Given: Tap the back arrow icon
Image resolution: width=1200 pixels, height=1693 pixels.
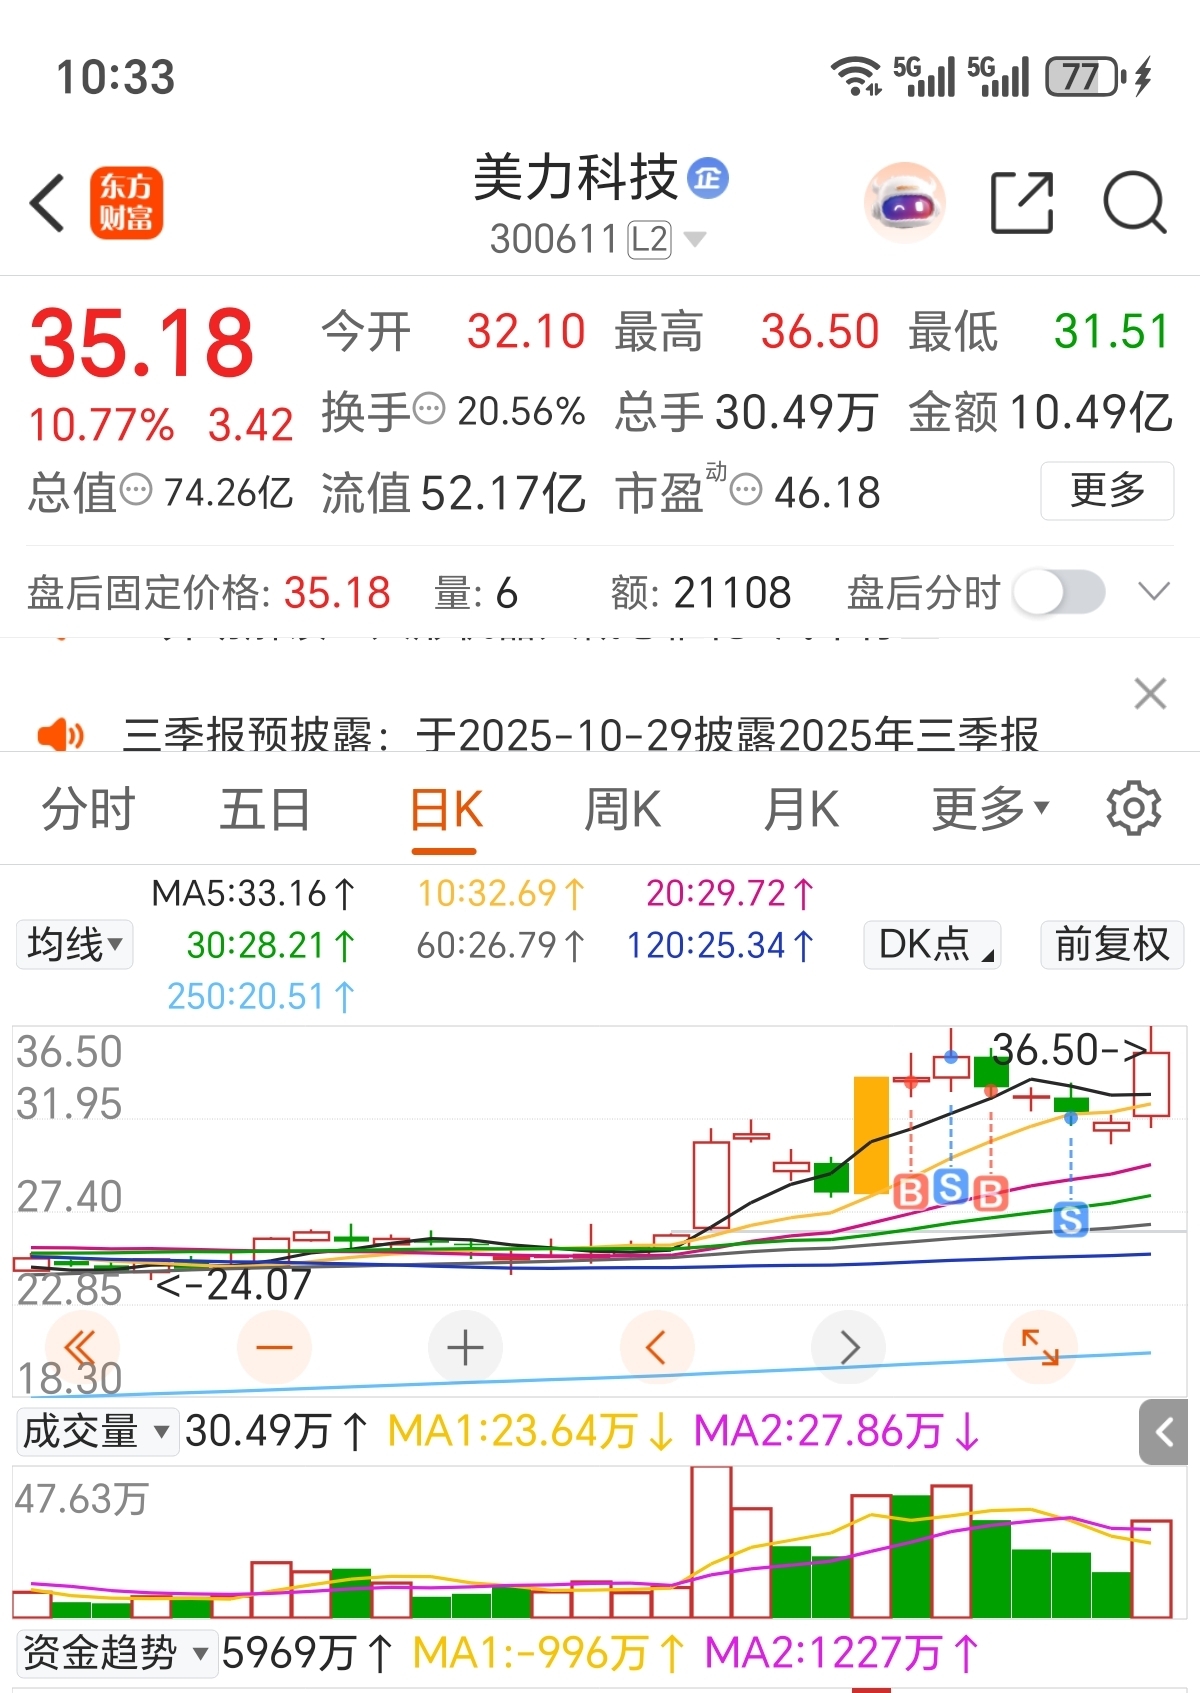Looking at the screenshot, I should pyautogui.click(x=47, y=203).
